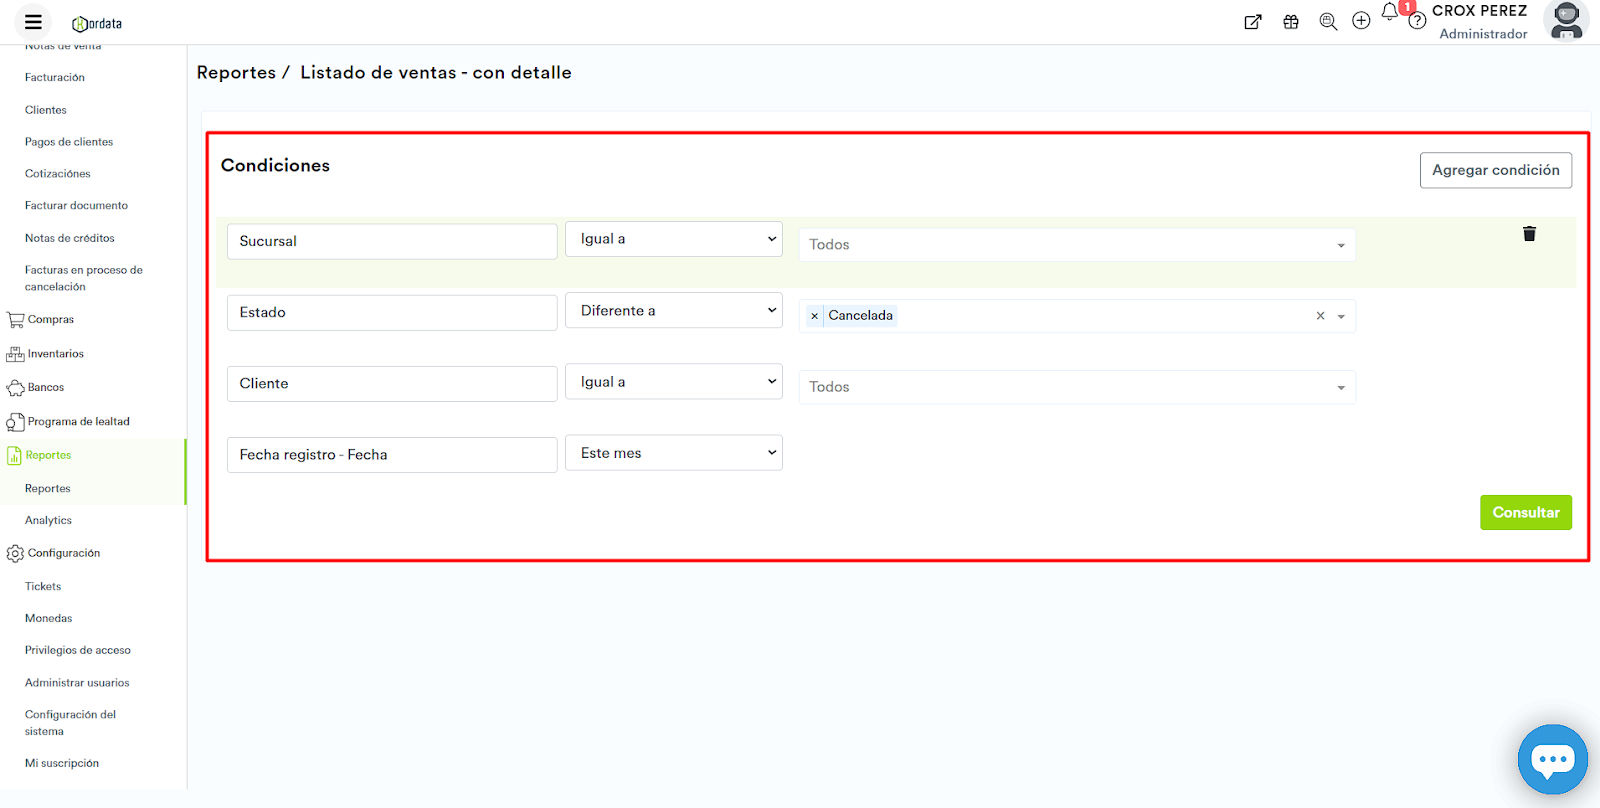Delete the Sucursal condition with trash icon
1600x808 pixels.
click(1529, 234)
